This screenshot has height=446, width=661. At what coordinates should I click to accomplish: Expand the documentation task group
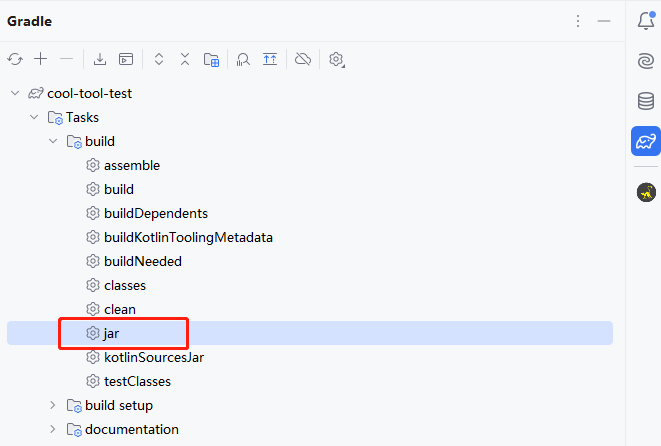53,429
